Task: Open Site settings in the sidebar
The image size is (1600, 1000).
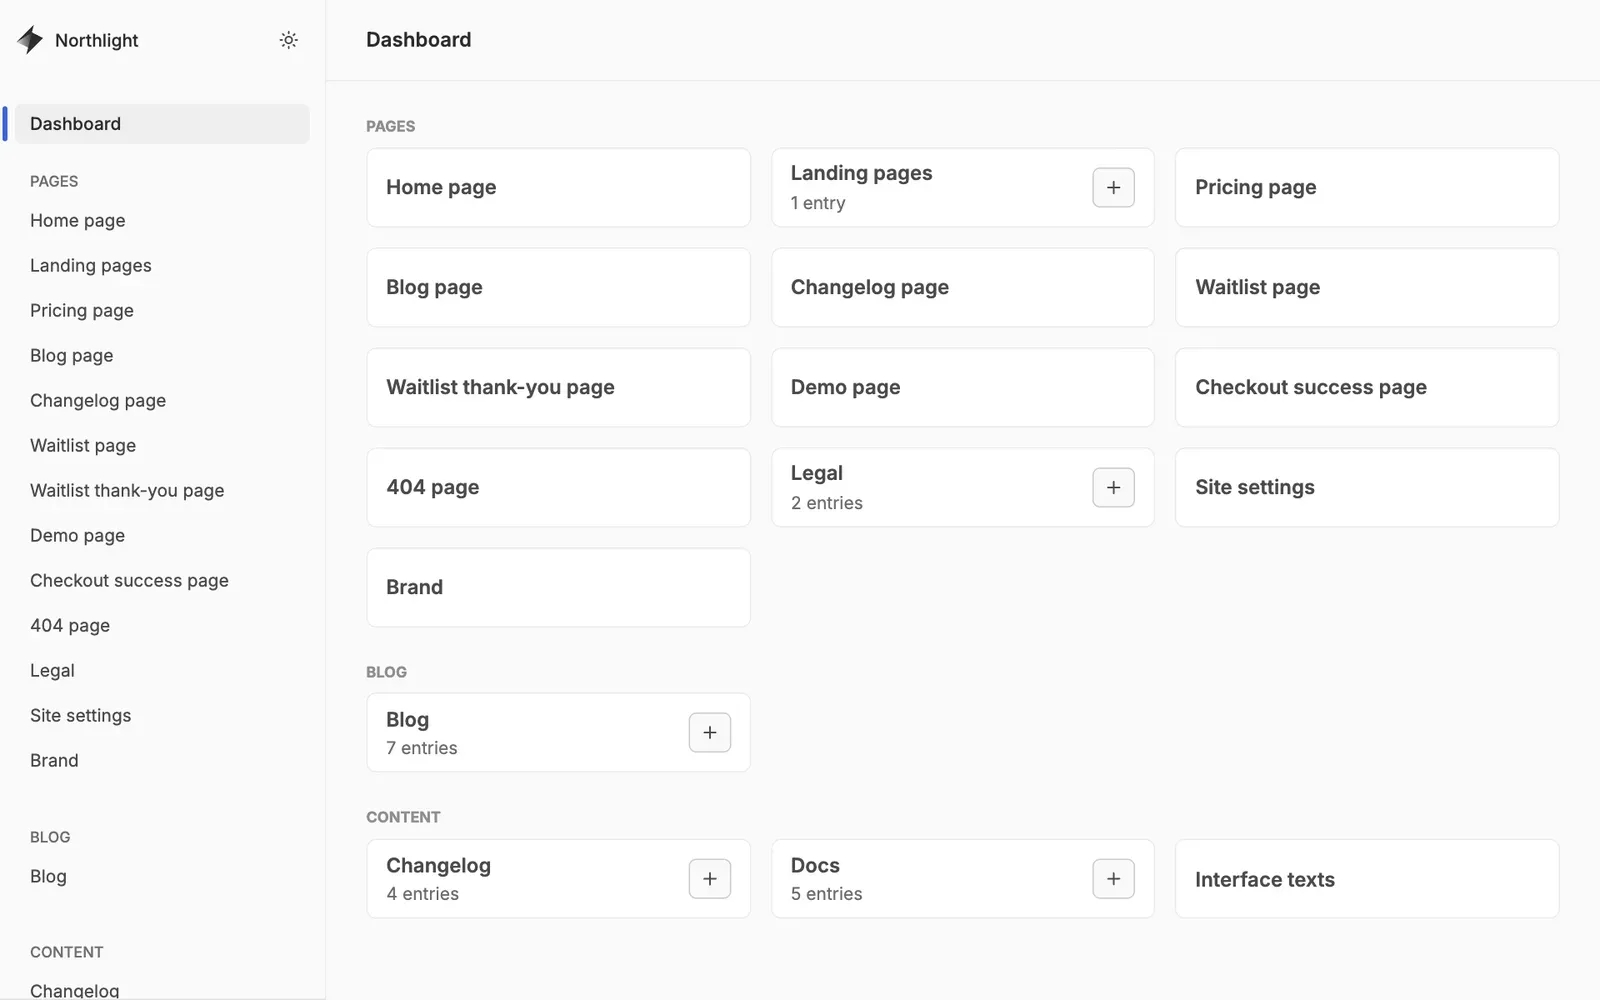Action: coord(81,716)
